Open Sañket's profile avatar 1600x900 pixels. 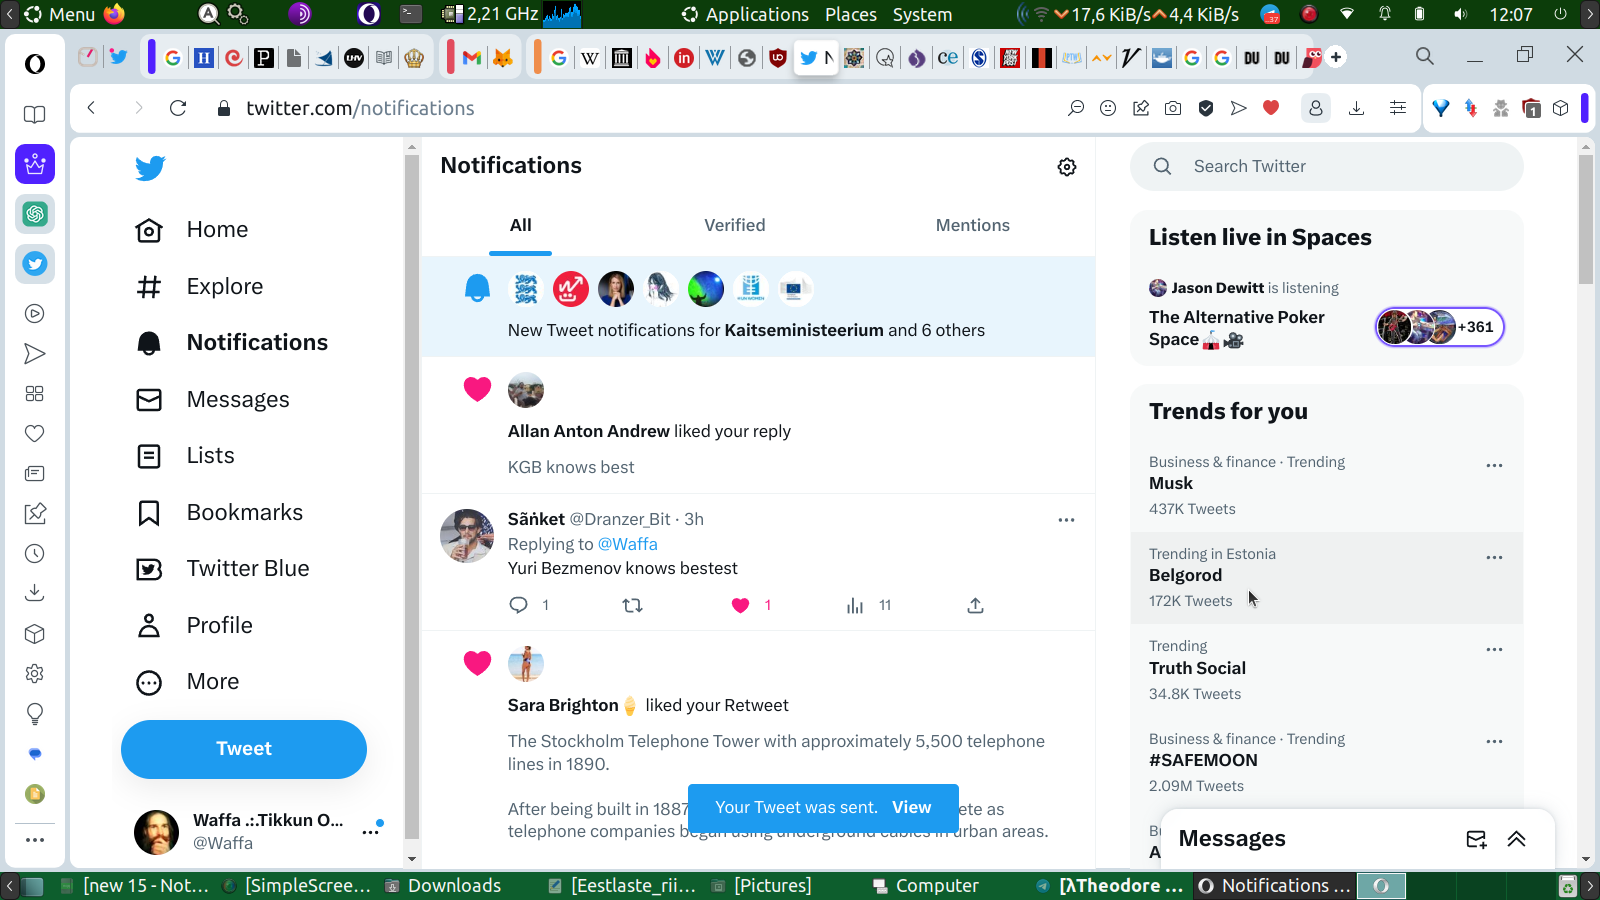coord(467,536)
